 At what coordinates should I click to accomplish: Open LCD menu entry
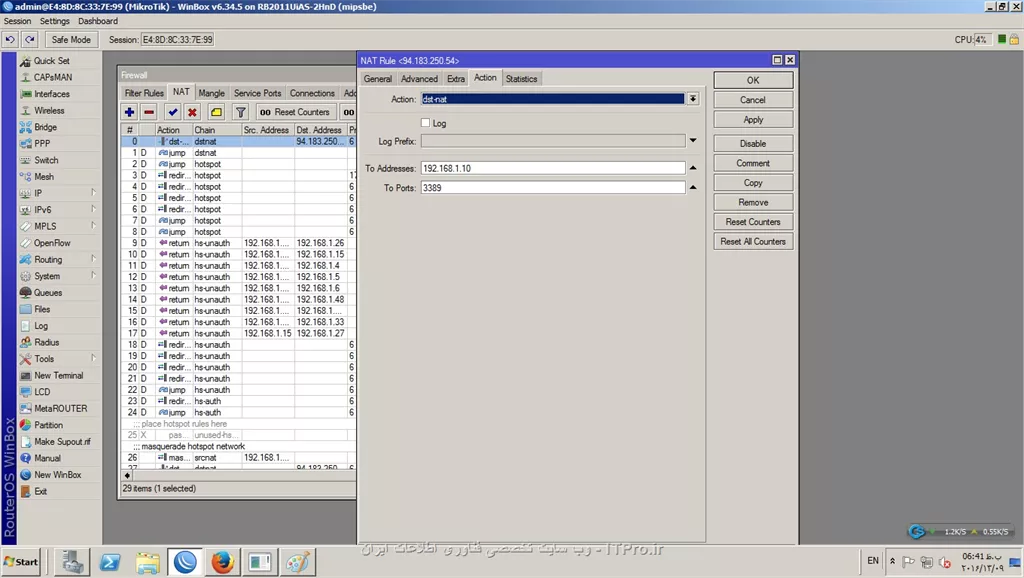coord(42,392)
